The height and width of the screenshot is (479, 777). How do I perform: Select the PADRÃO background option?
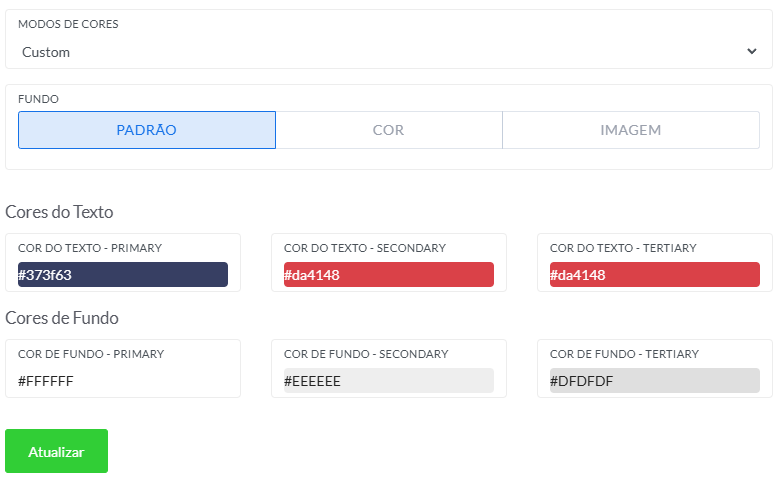point(146,130)
